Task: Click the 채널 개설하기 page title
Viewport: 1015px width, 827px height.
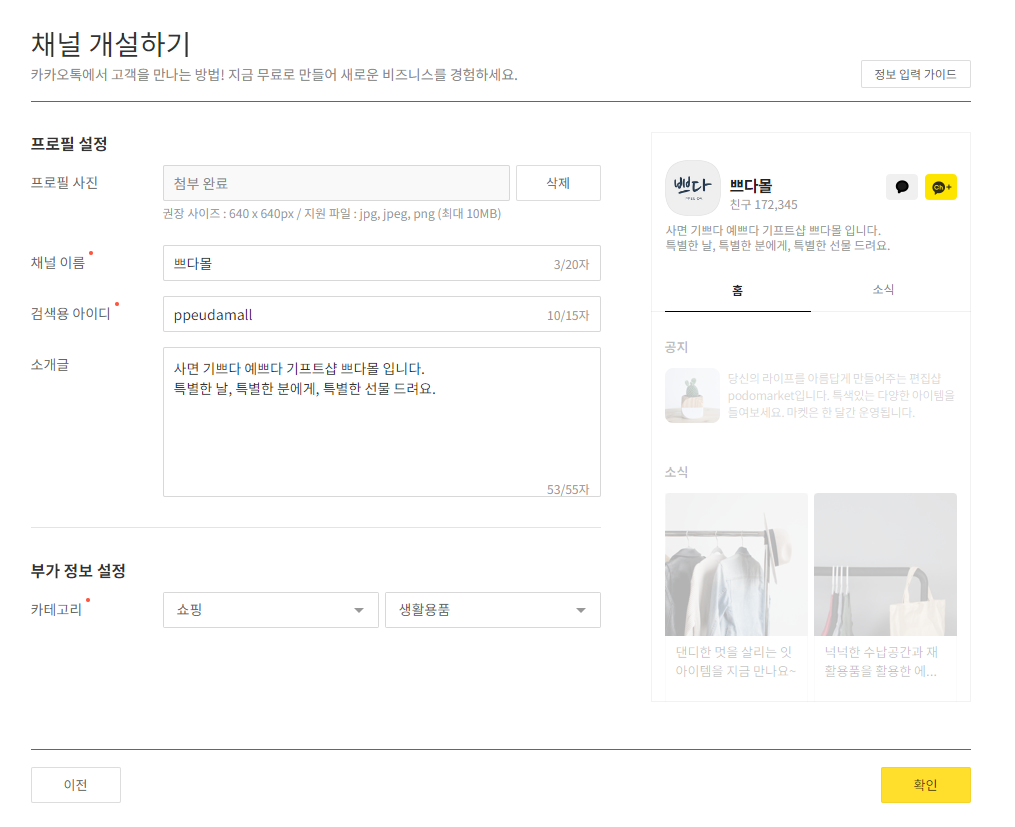Action: point(111,44)
